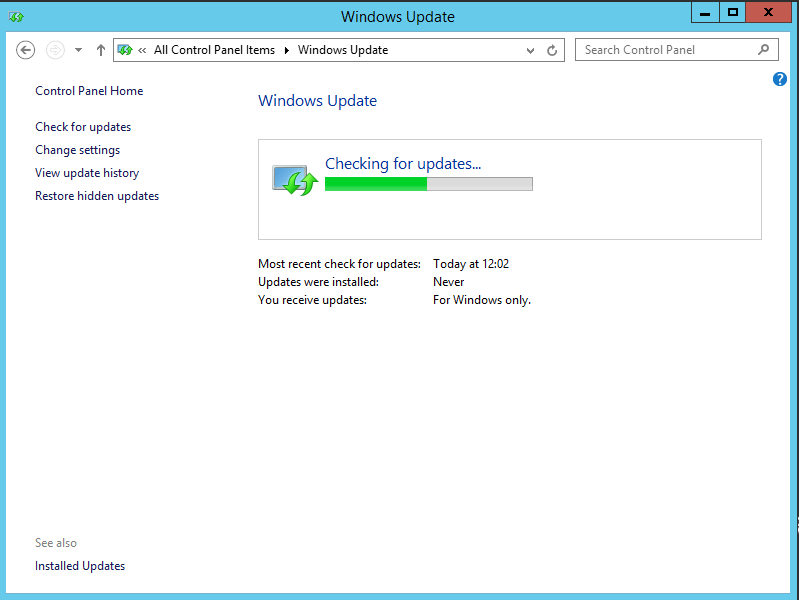Click the Forward navigation arrow
Image resolution: width=799 pixels, height=600 pixels.
pos(55,50)
